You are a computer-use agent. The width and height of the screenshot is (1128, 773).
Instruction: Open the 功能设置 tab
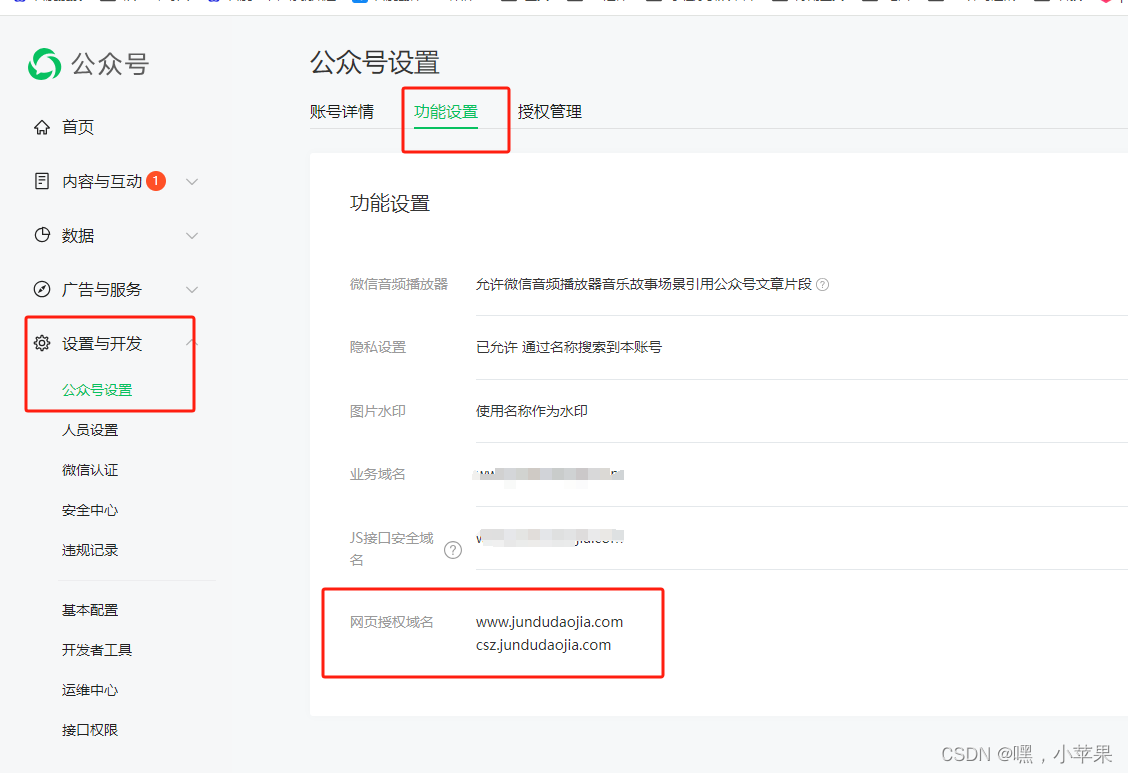[x=444, y=111]
